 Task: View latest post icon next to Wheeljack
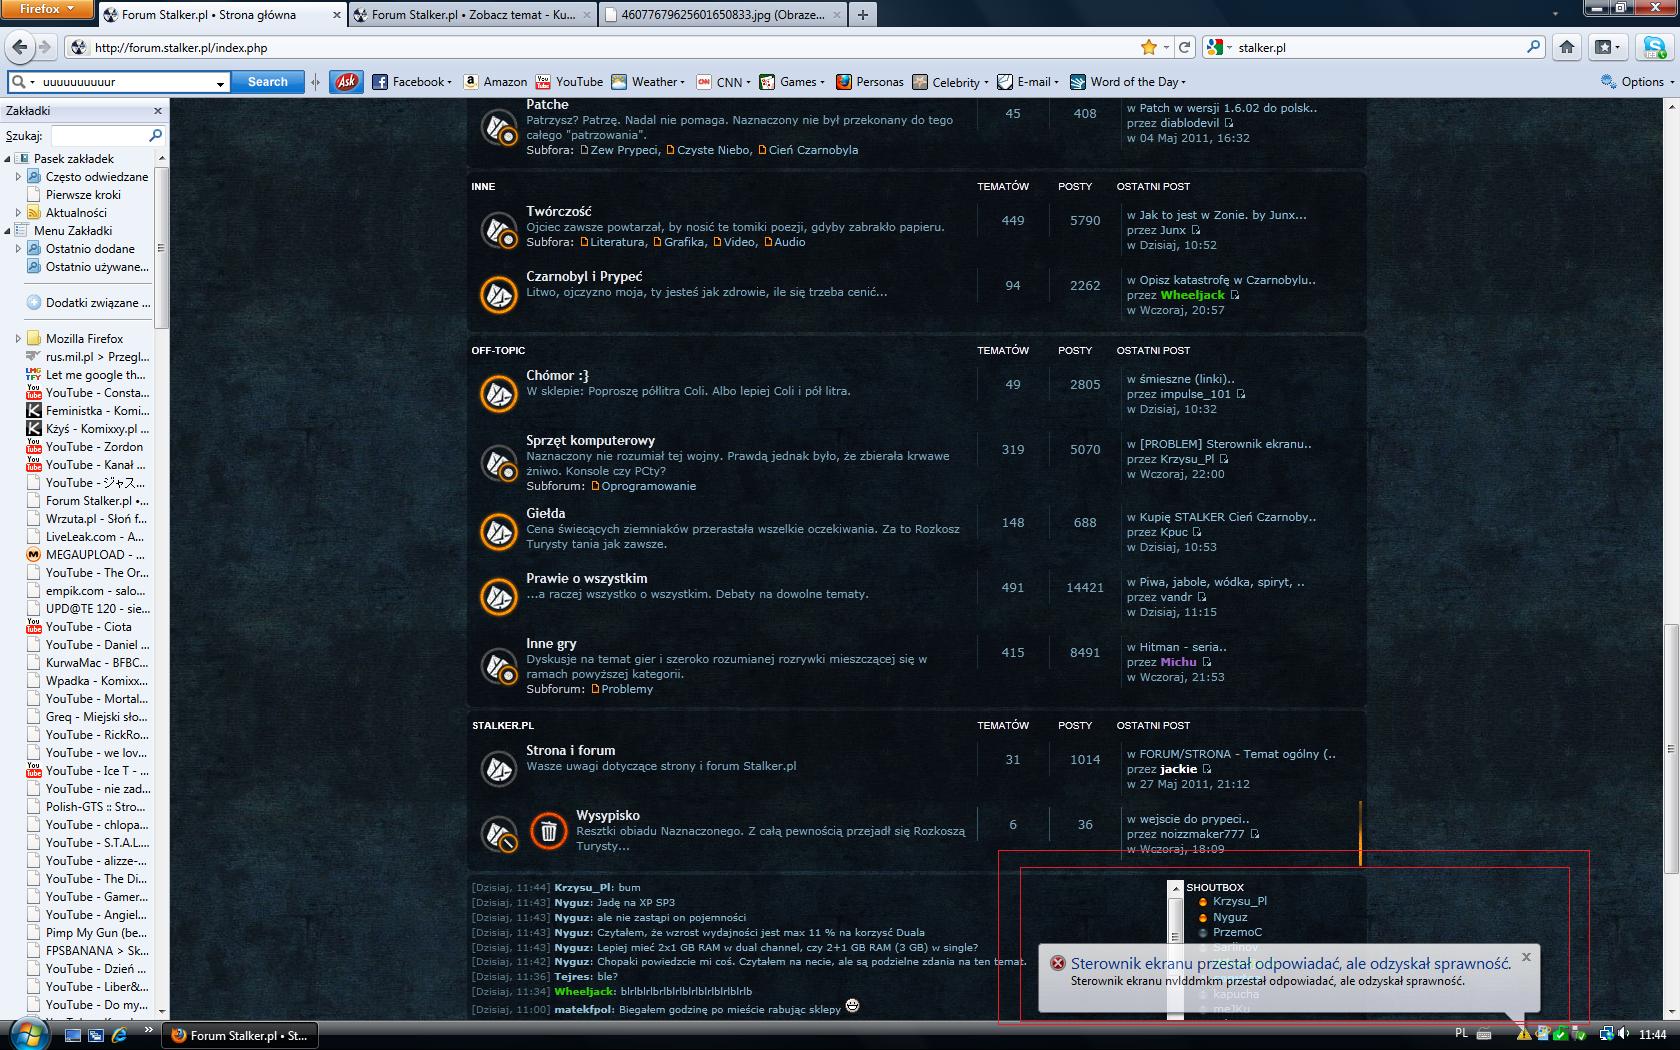(x=1235, y=295)
